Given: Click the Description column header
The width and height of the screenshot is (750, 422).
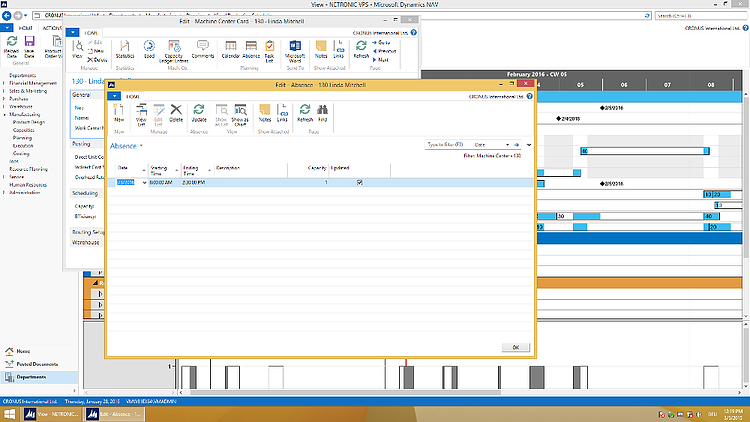Looking at the screenshot, I should (x=251, y=170).
